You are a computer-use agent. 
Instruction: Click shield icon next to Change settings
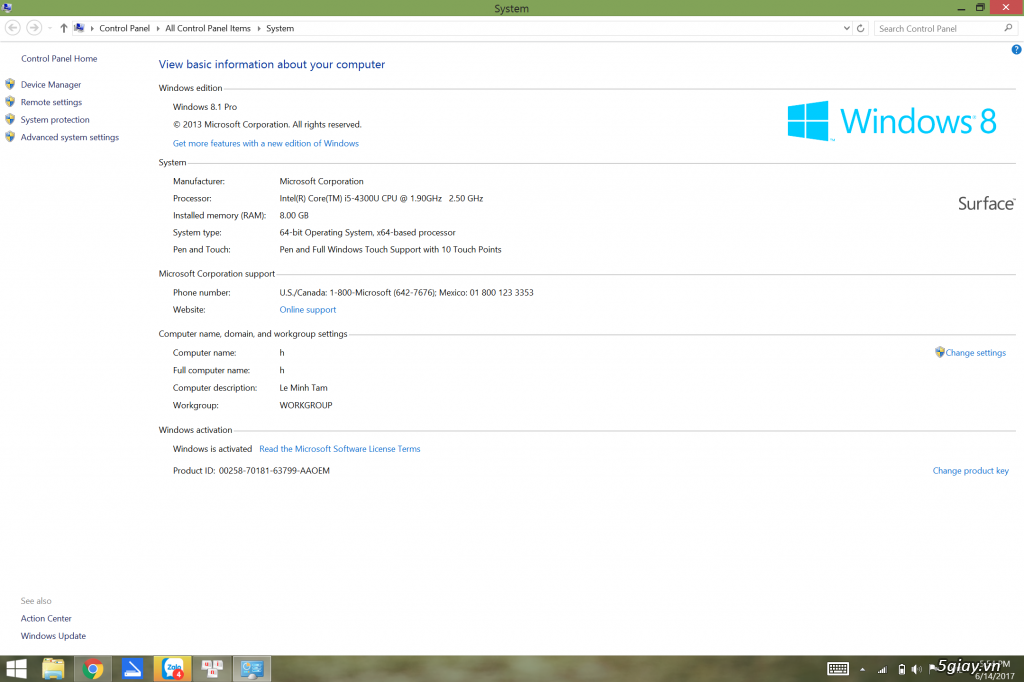click(x=940, y=352)
